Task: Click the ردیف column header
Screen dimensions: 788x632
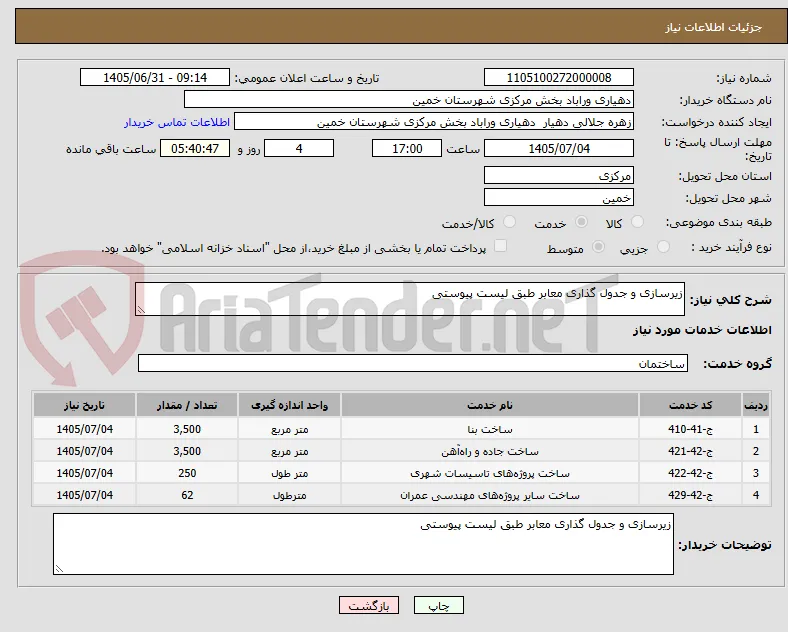Action: tap(756, 405)
